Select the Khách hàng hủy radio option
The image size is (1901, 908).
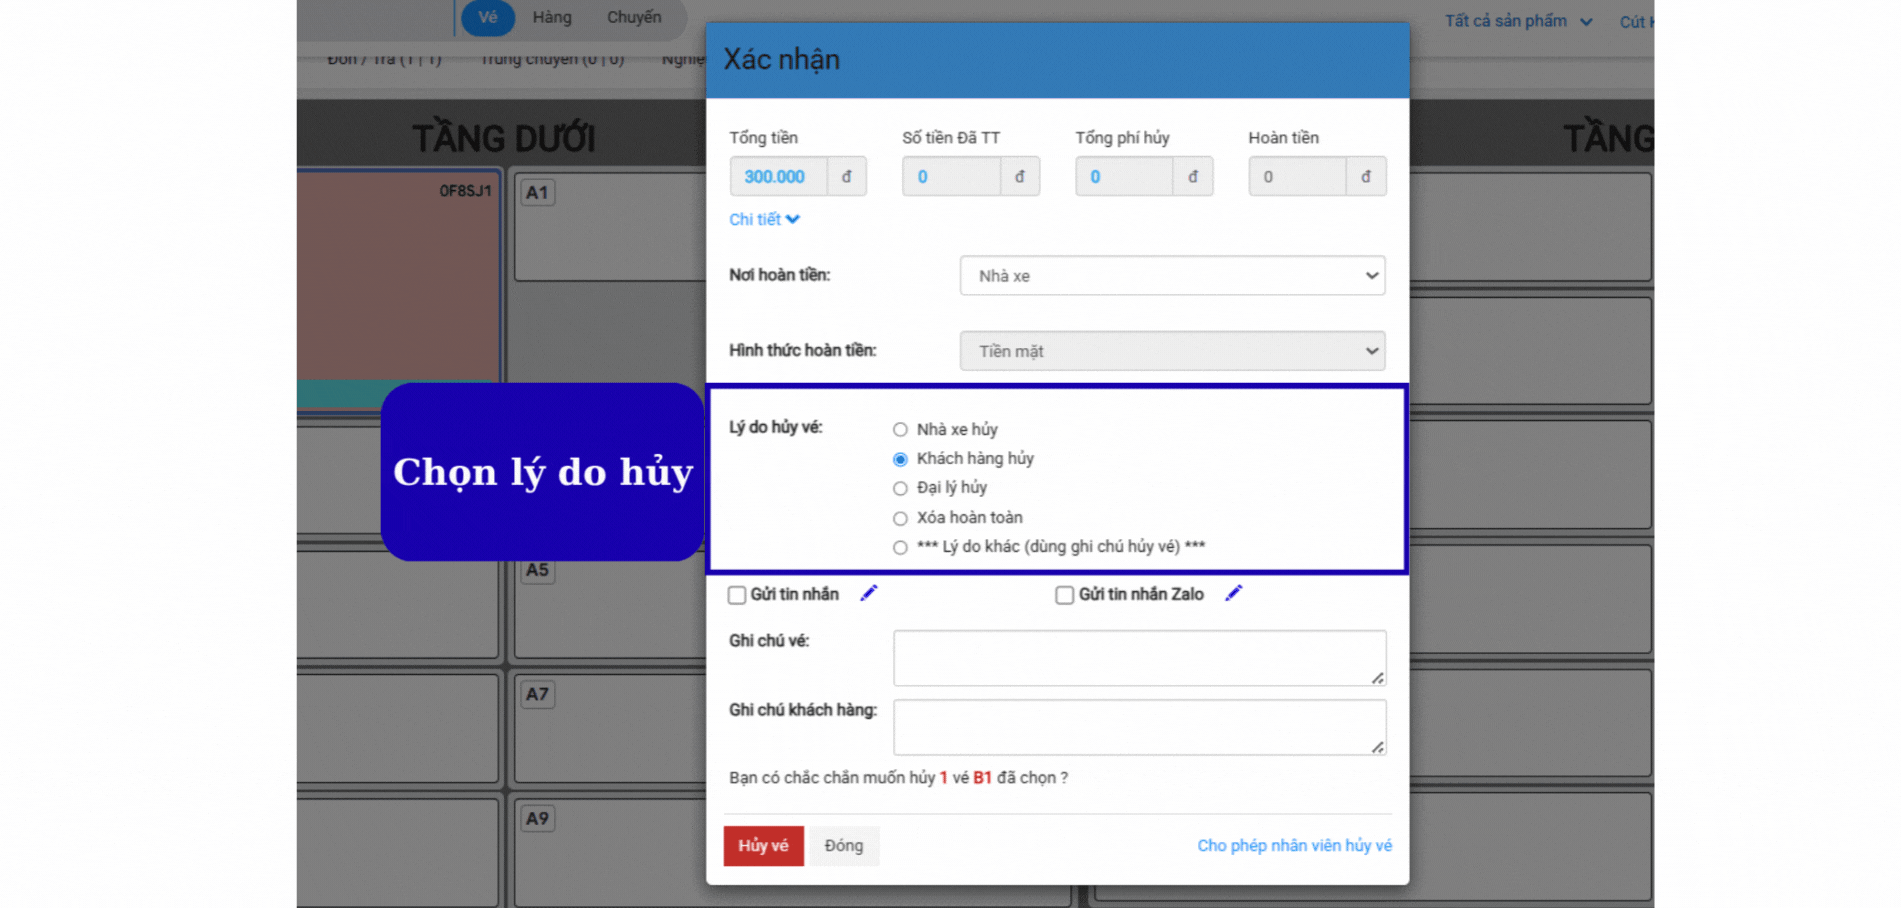(x=900, y=459)
